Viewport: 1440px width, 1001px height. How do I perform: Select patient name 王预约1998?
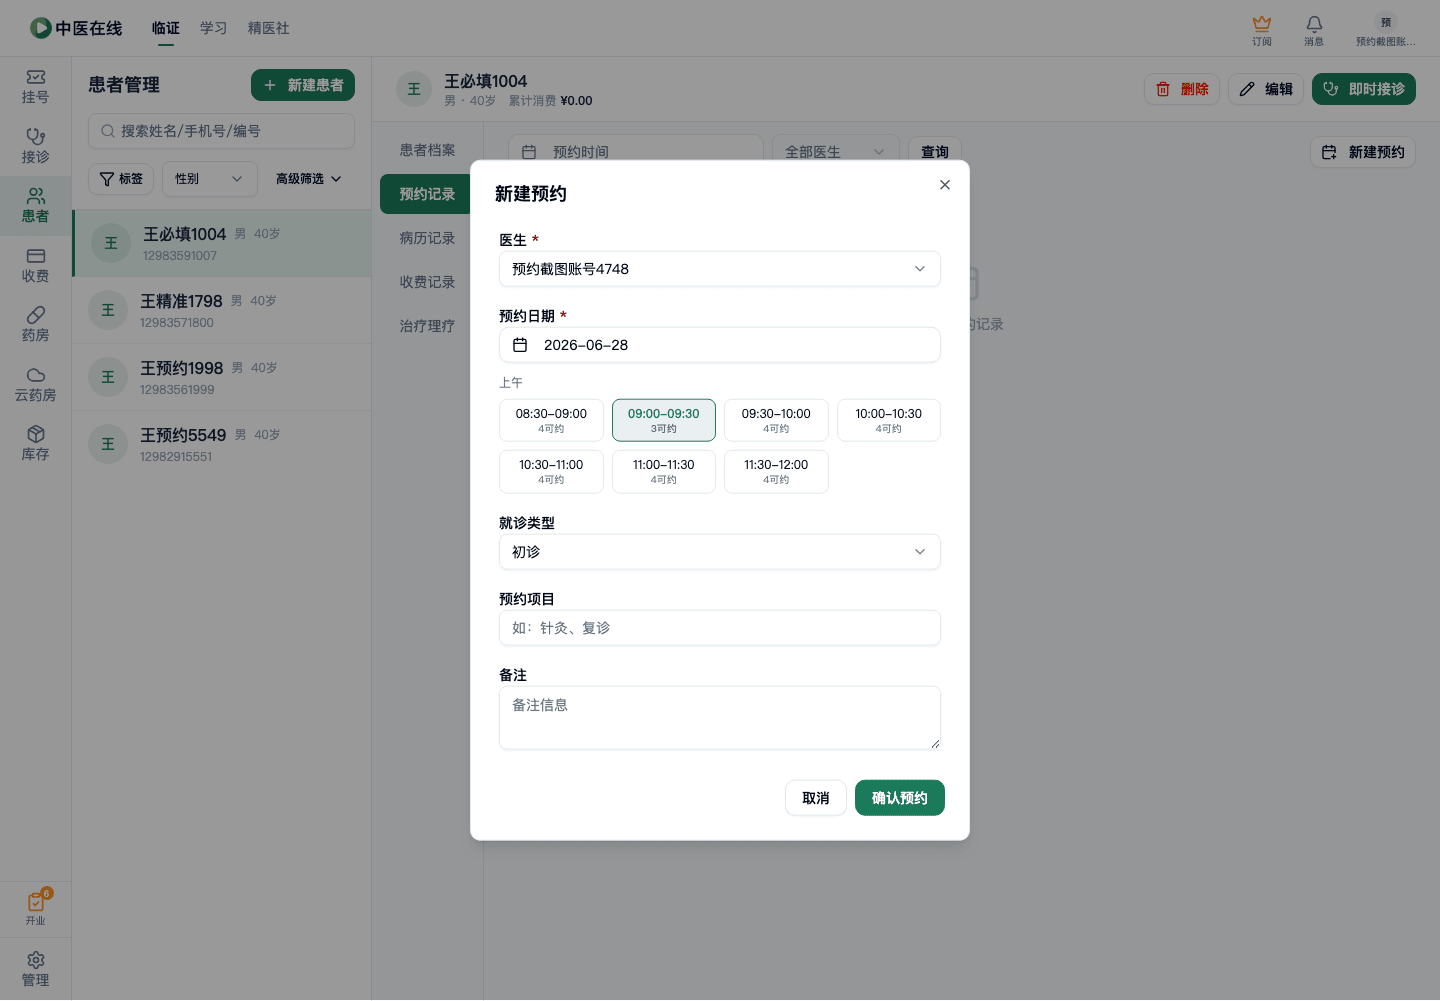tap(181, 368)
